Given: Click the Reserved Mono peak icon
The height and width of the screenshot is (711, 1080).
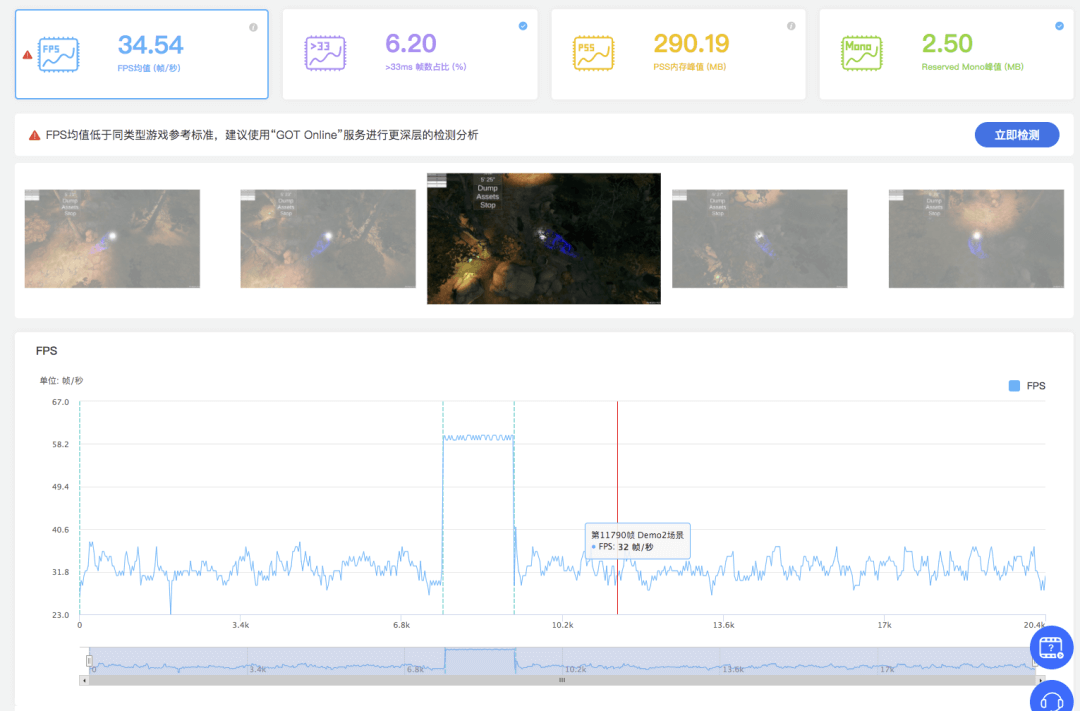Looking at the screenshot, I should pos(862,53).
